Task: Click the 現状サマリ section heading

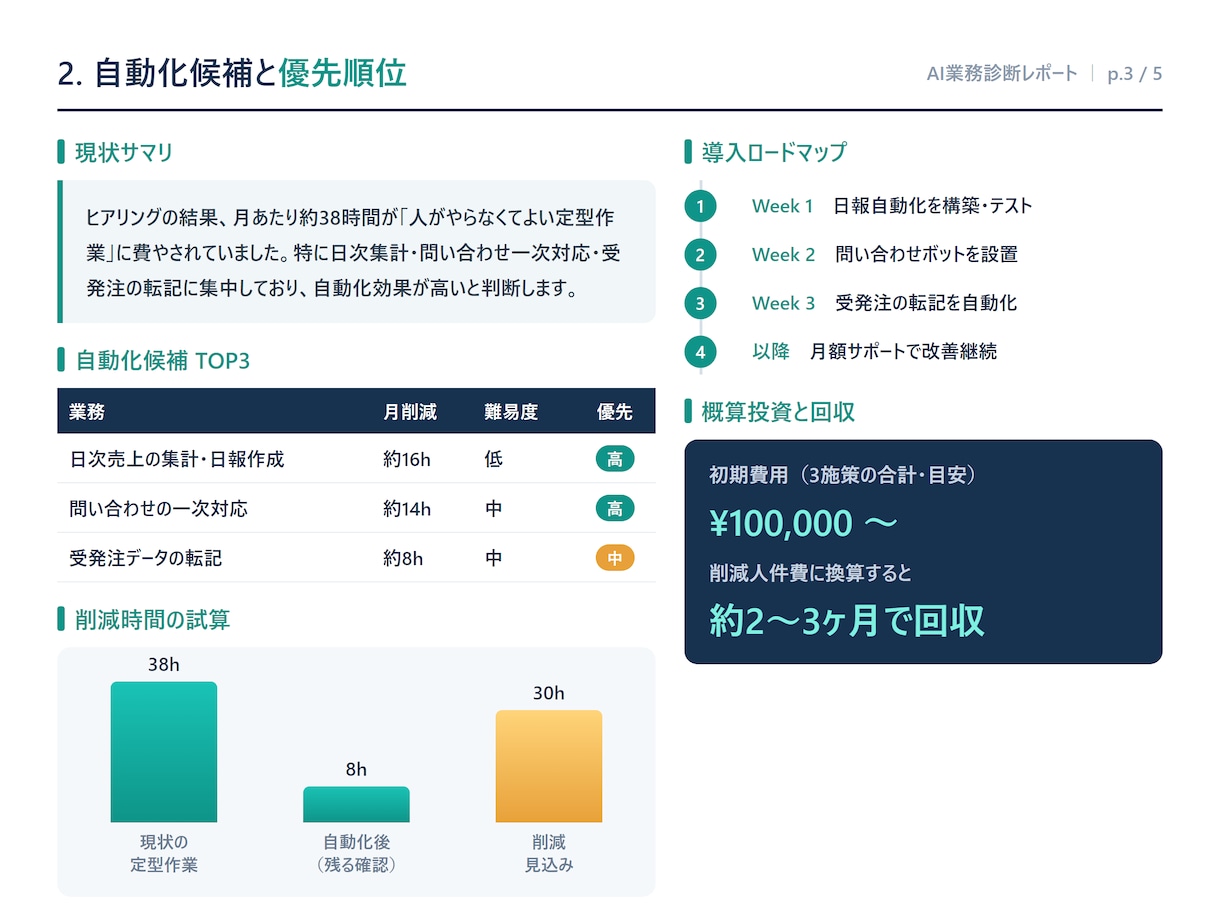Action: (124, 152)
